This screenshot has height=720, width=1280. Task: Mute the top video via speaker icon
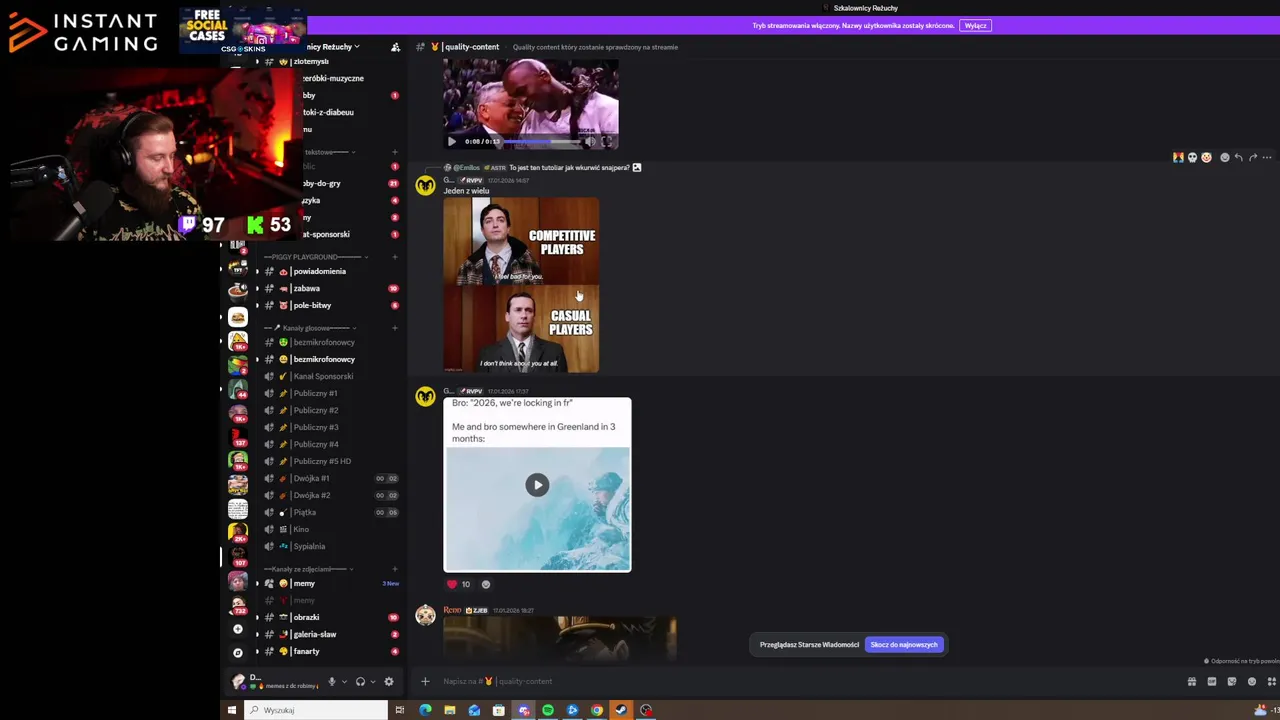tap(590, 141)
